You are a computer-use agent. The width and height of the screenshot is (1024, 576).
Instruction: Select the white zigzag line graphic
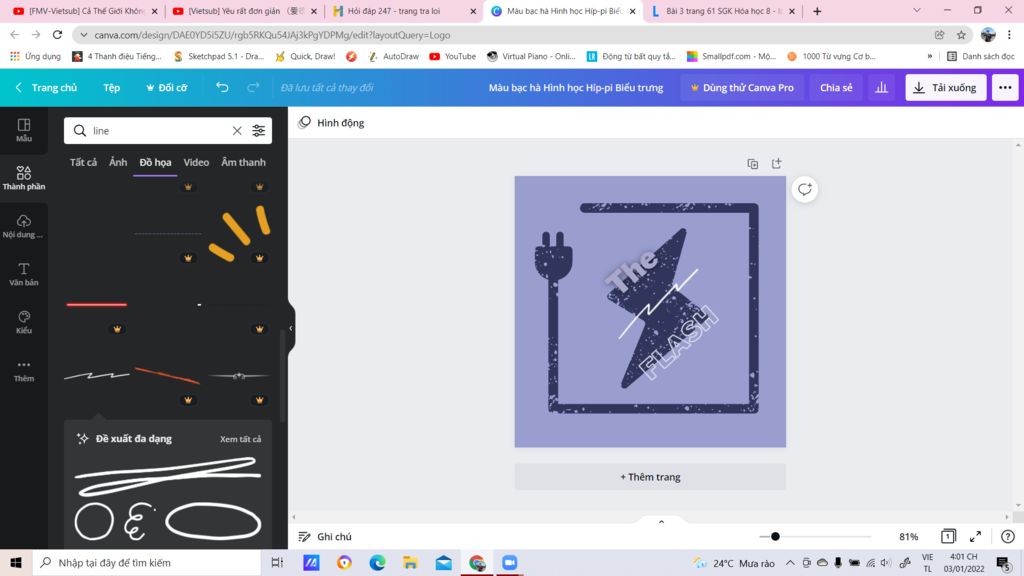pyautogui.click(x=97, y=376)
